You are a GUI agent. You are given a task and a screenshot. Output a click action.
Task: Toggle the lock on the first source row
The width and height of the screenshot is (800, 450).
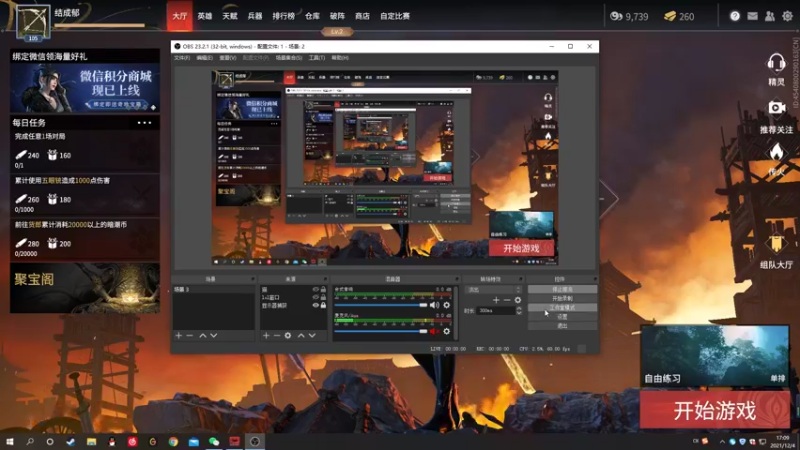[323, 289]
